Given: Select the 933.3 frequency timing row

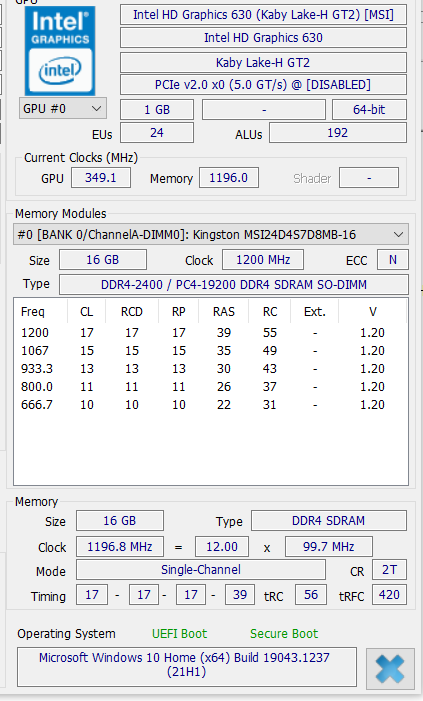Looking at the screenshot, I should 211,368.
